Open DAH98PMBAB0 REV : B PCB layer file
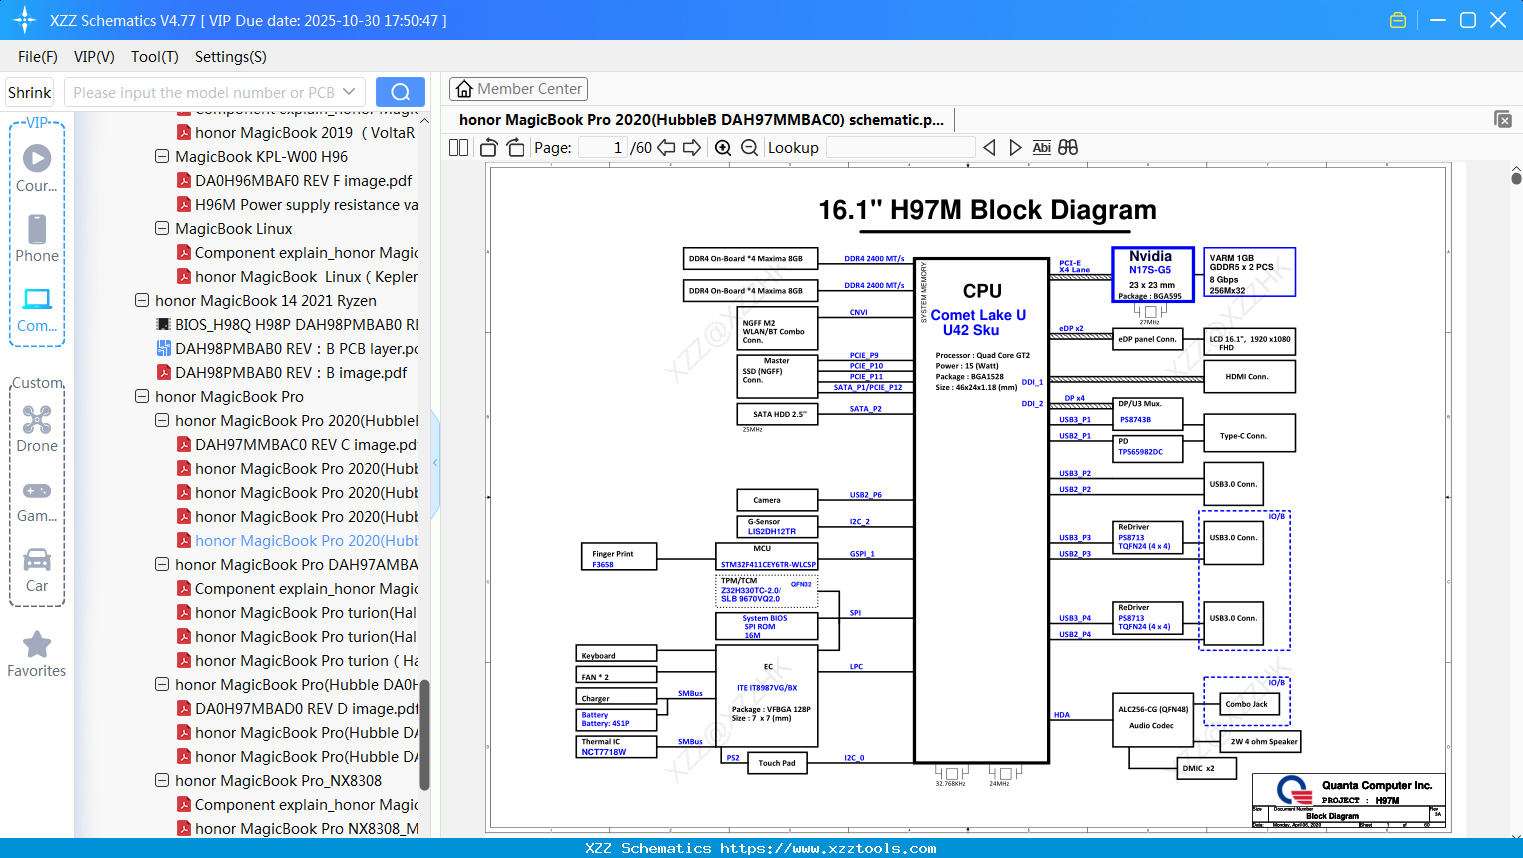 296,348
